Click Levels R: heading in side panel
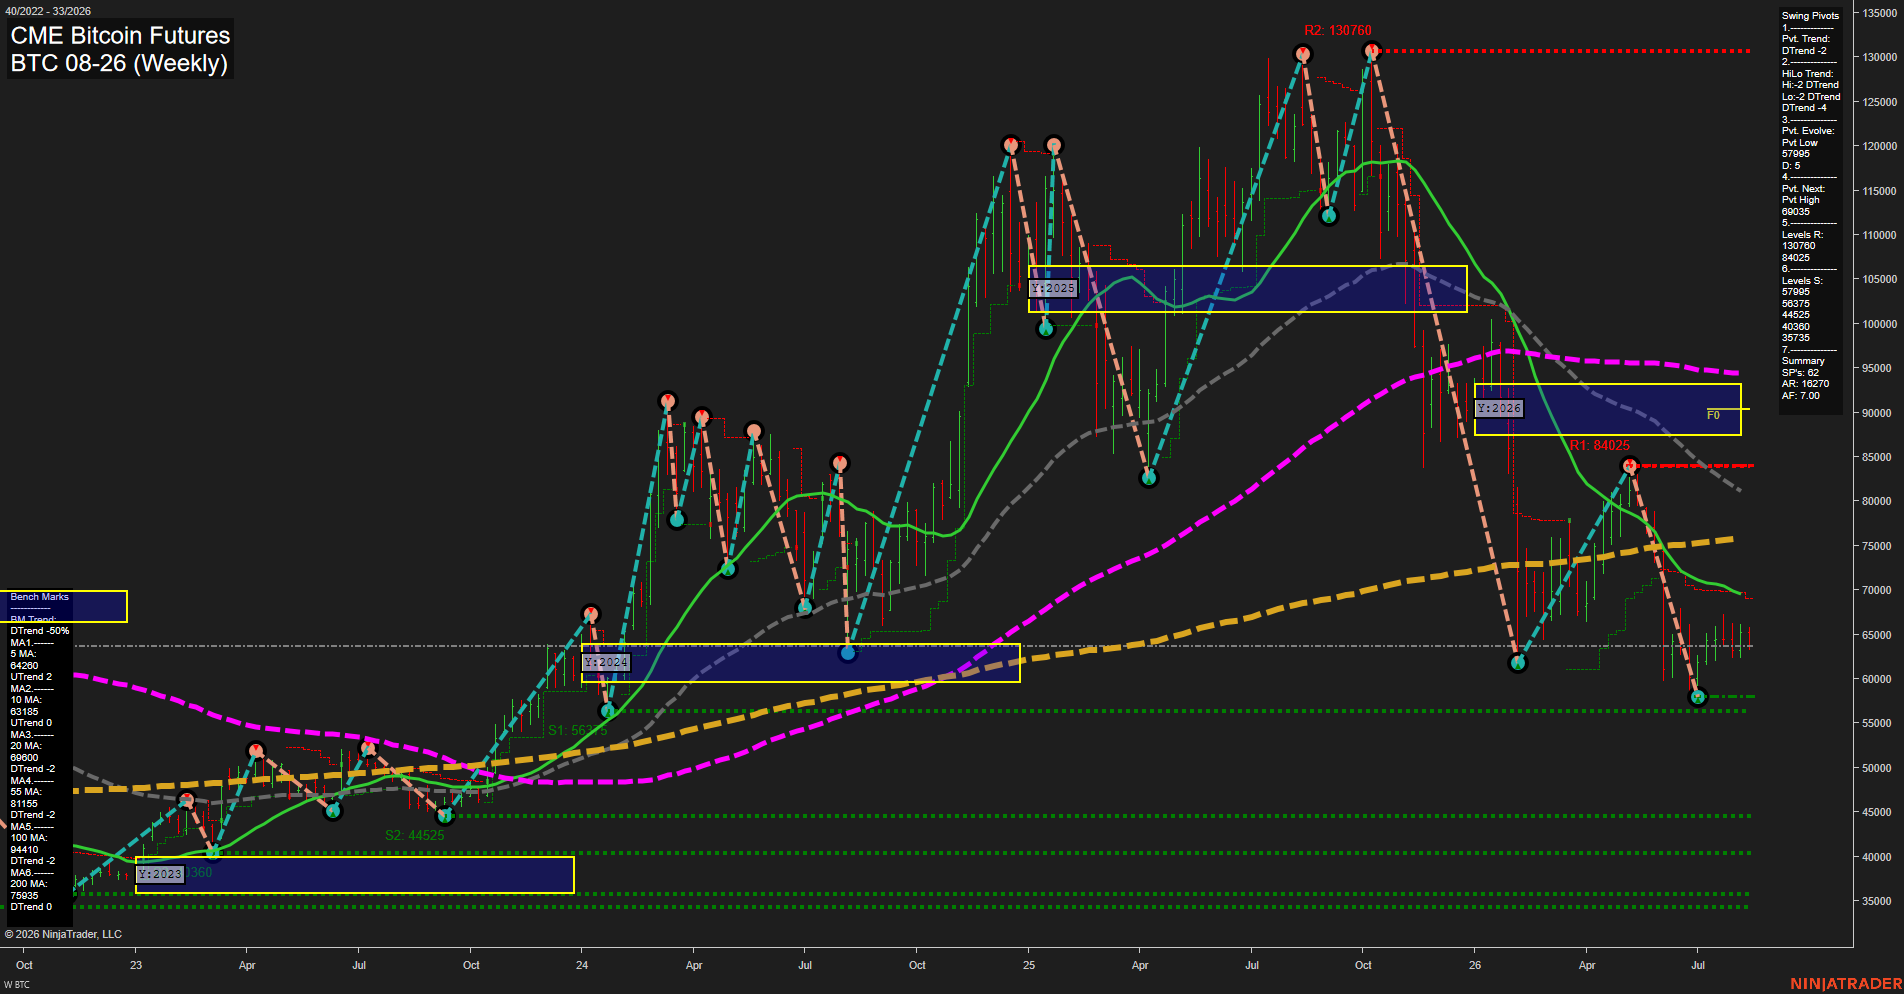Image resolution: width=1904 pixels, height=994 pixels. click(x=1803, y=235)
